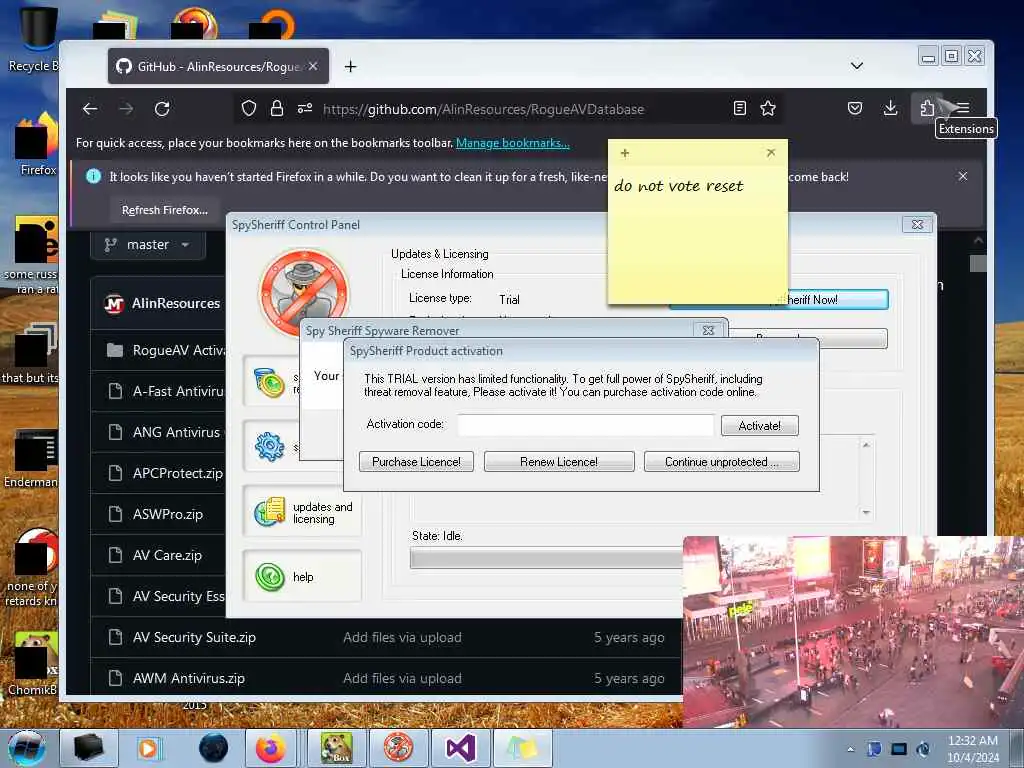The width and height of the screenshot is (1024, 768).
Task: Open the taskbar clock and date
Action: tap(972, 749)
